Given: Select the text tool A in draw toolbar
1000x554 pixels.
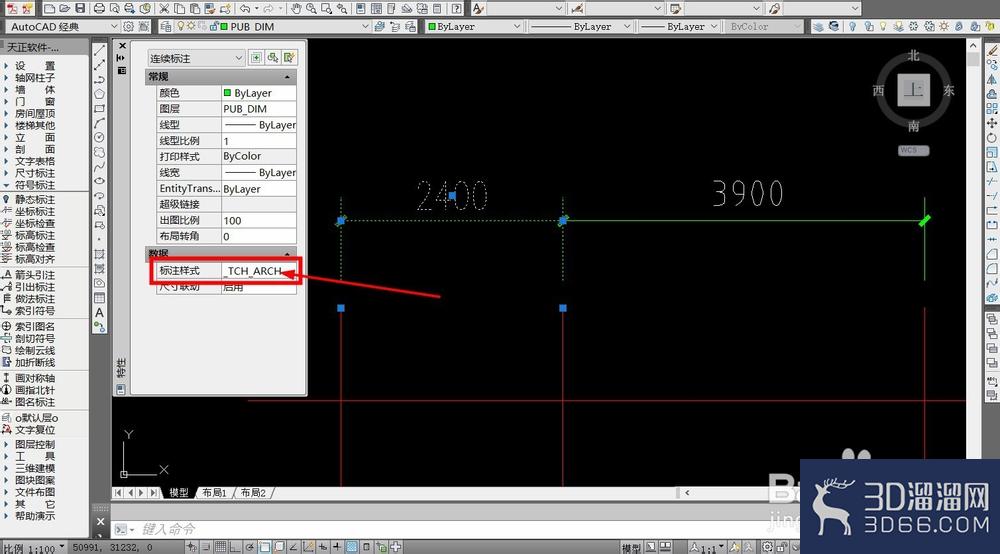Looking at the screenshot, I should 99,312.
